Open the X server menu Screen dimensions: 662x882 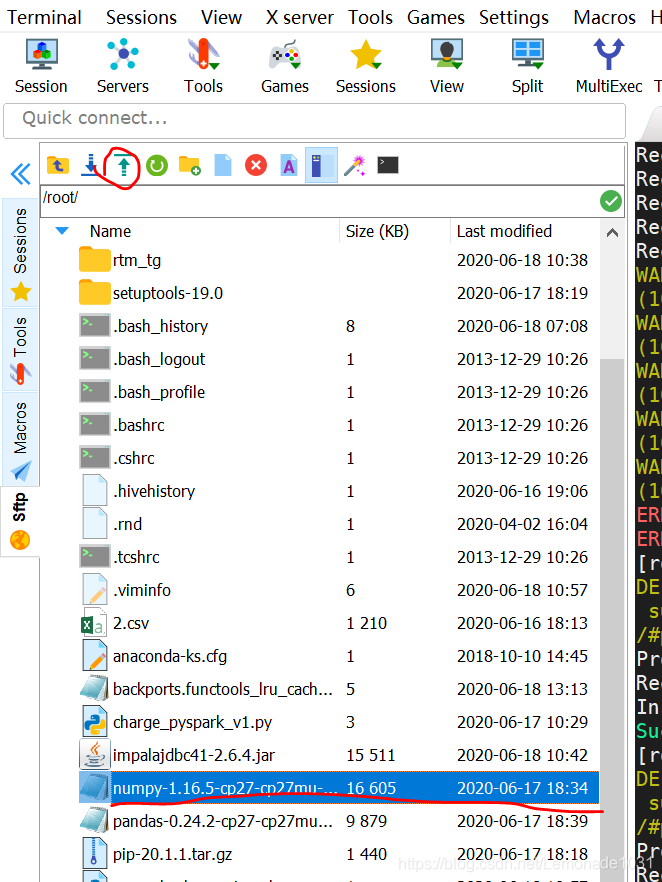(x=300, y=17)
